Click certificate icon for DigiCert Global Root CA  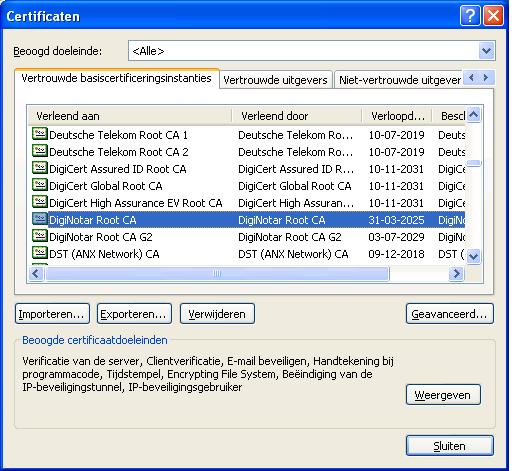coord(40,185)
